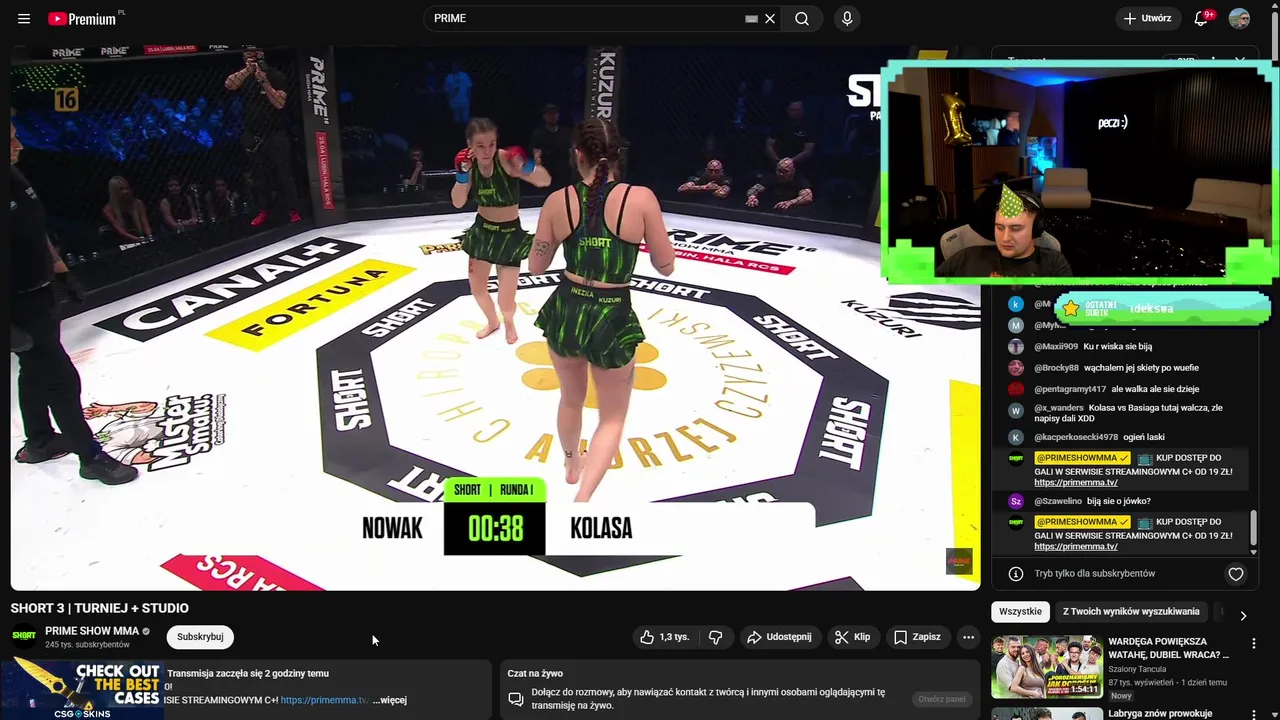Click the heart reaction icon in chat
The height and width of the screenshot is (720, 1280).
click(1236, 574)
